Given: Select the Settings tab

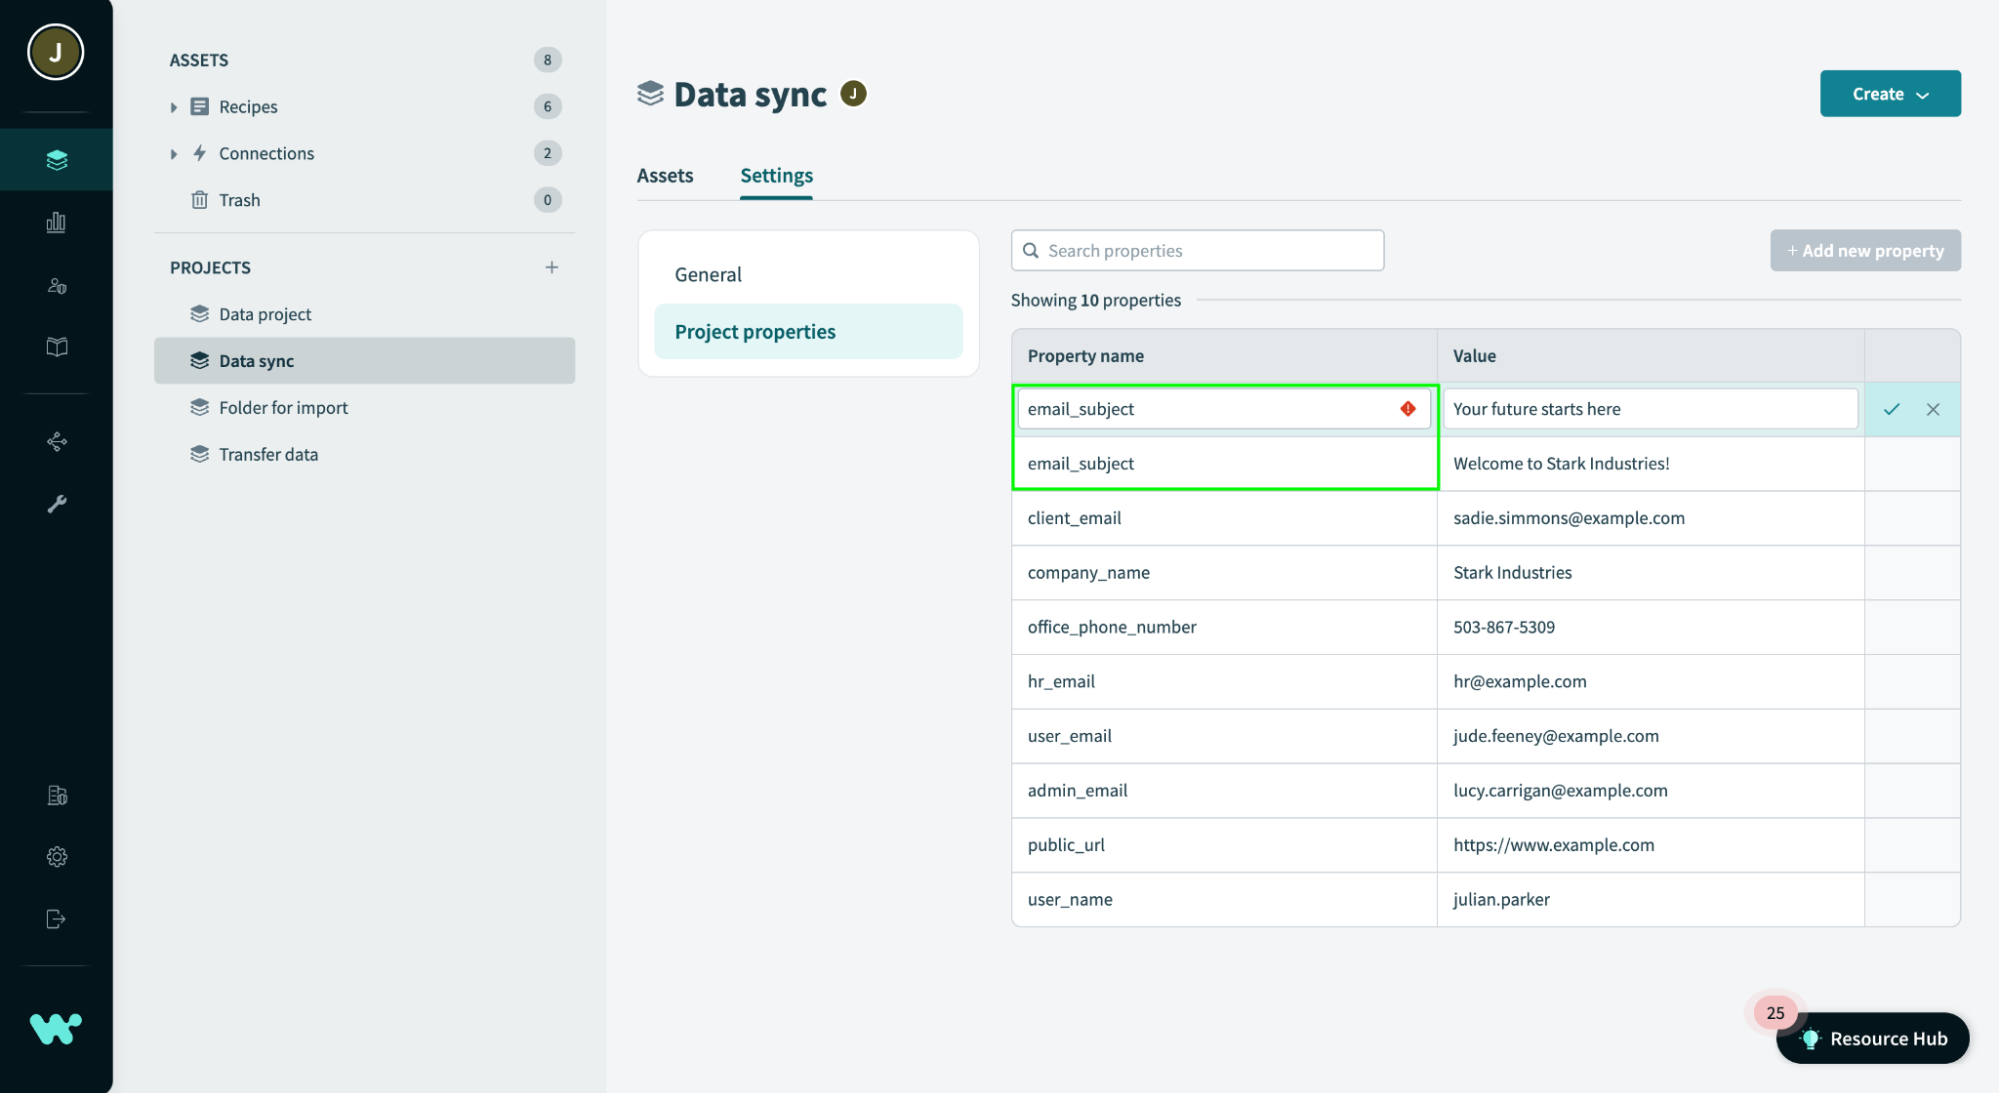Looking at the screenshot, I should (x=776, y=175).
